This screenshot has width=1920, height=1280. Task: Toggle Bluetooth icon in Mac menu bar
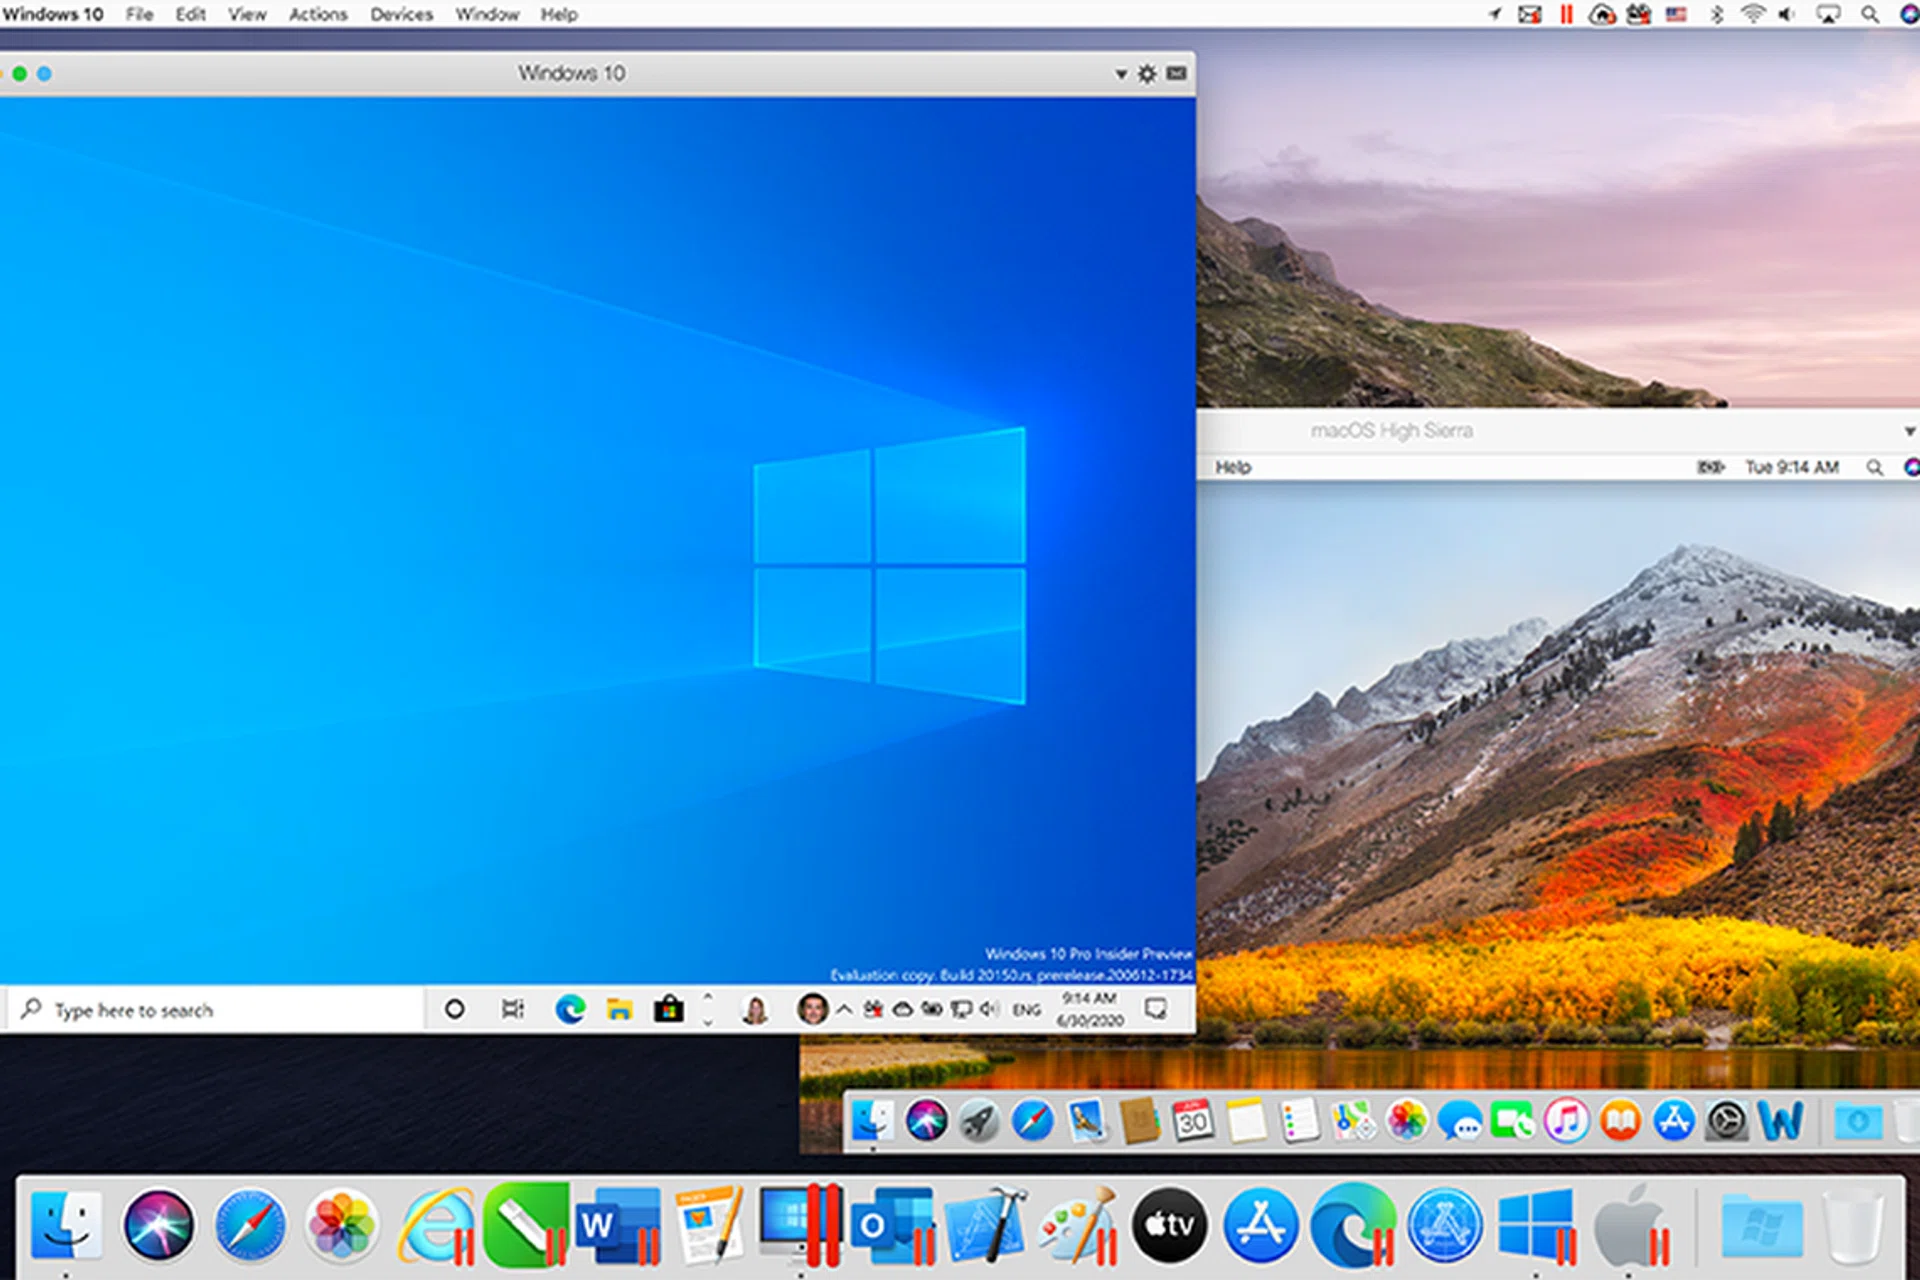coord(1716,14)
